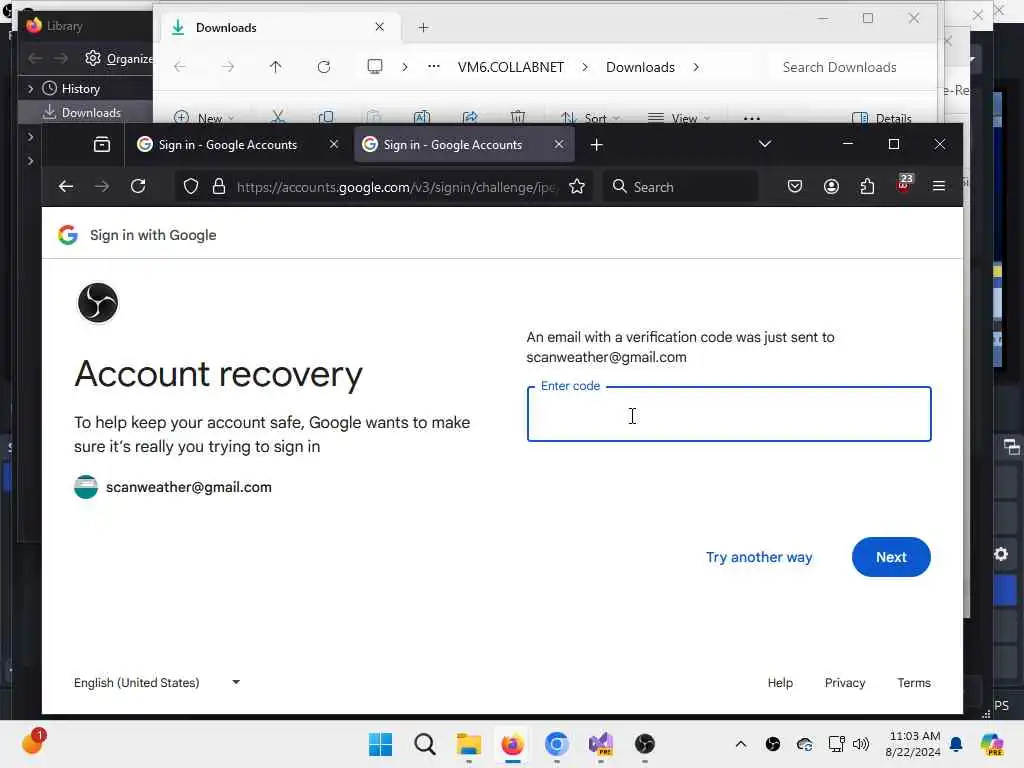Open Pocket save icon in Firefox toolbar
This screenshot has height=768, width=1024.
pyautogui.click(x=795, y=187)
